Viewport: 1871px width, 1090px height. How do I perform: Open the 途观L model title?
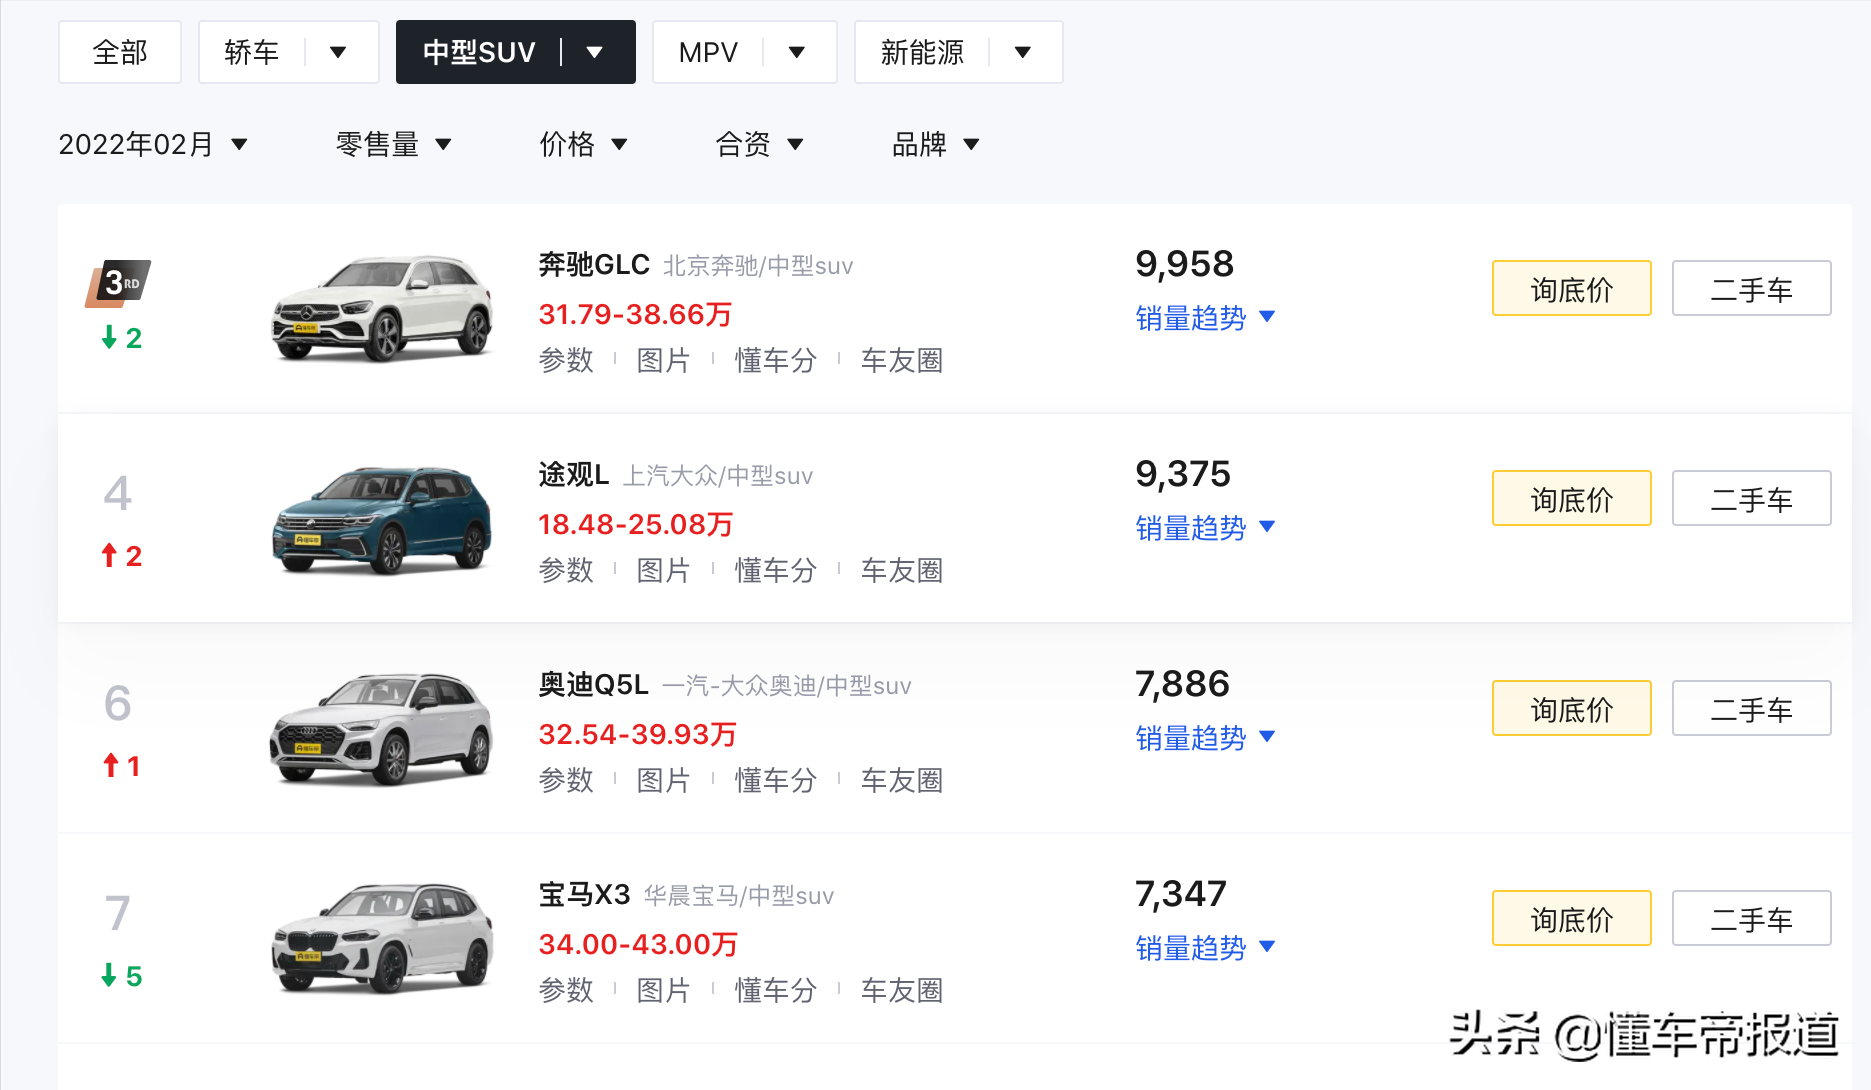[574, 475]
